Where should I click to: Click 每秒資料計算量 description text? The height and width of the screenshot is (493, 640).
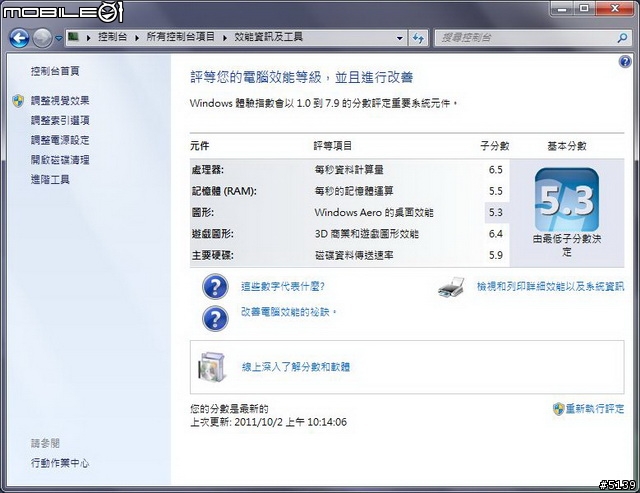pyautogui.click(x=349, y=170)
